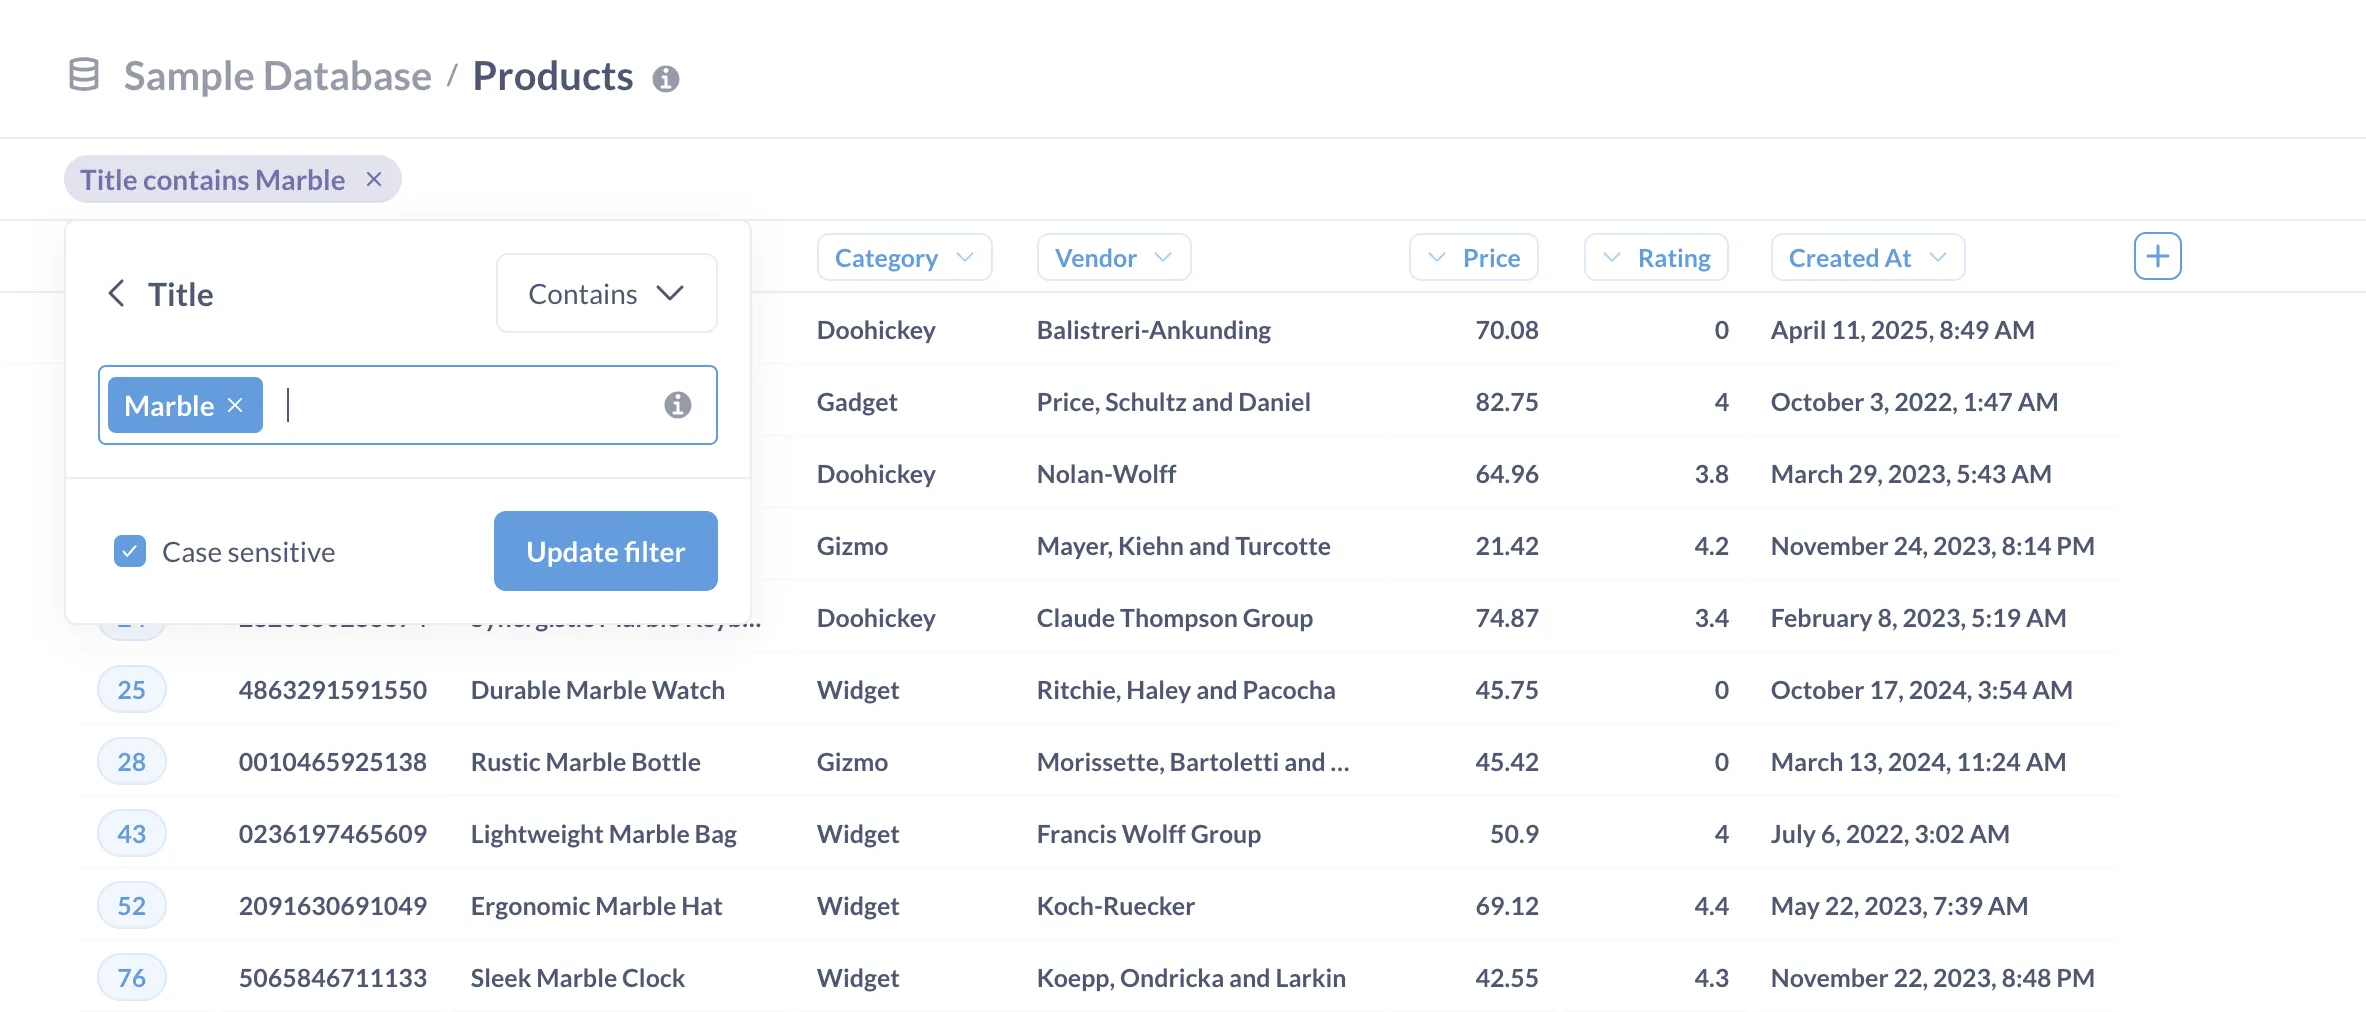Uncheck the Case sensitive checkbox
2366x1012 pixels.
pyautogui.click(x=130, y=551)
